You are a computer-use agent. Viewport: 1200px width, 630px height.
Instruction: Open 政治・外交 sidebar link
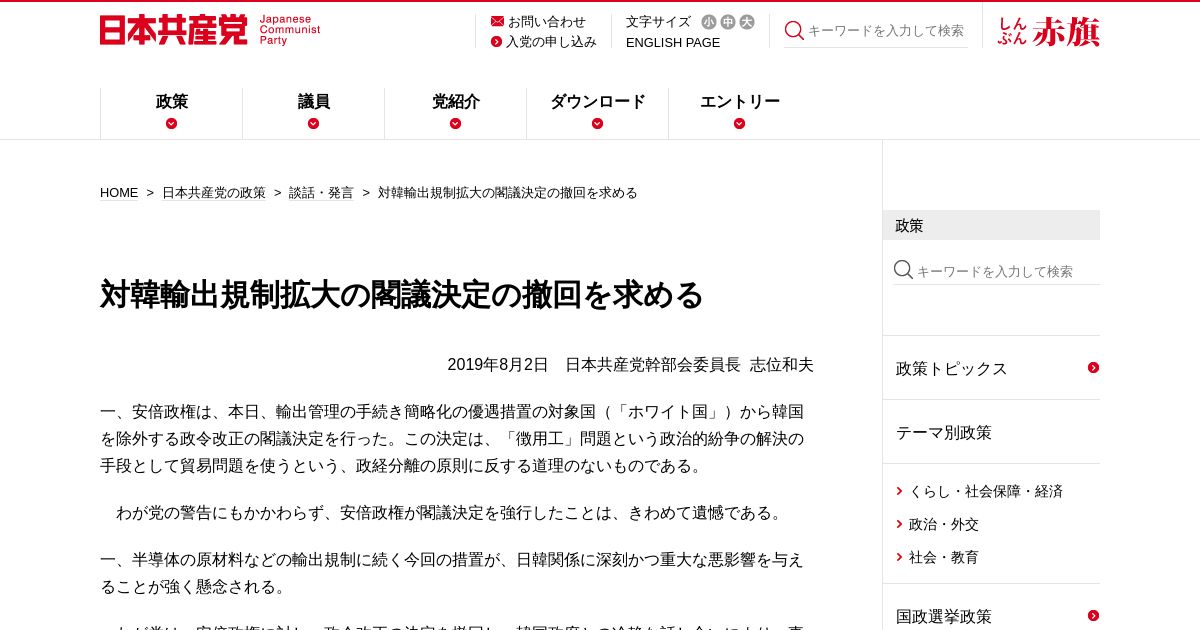pos(944,524)
